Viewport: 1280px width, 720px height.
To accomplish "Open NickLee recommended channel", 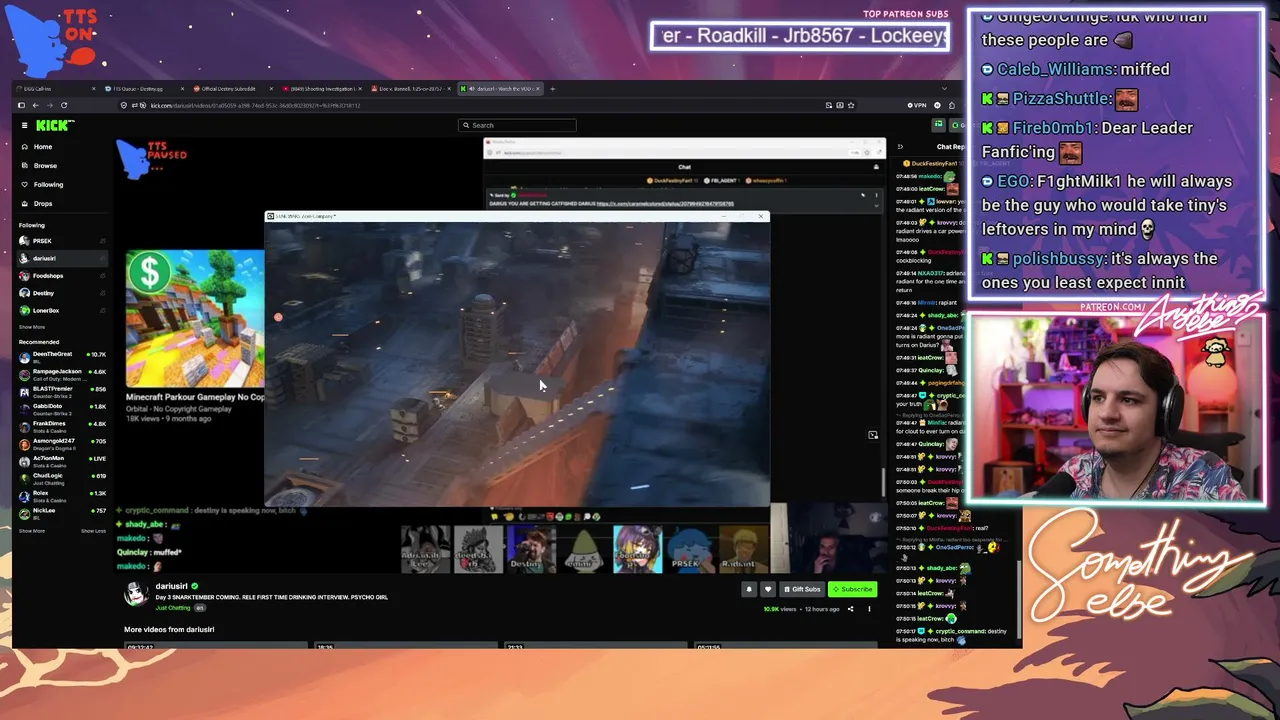I will point(62,512).
